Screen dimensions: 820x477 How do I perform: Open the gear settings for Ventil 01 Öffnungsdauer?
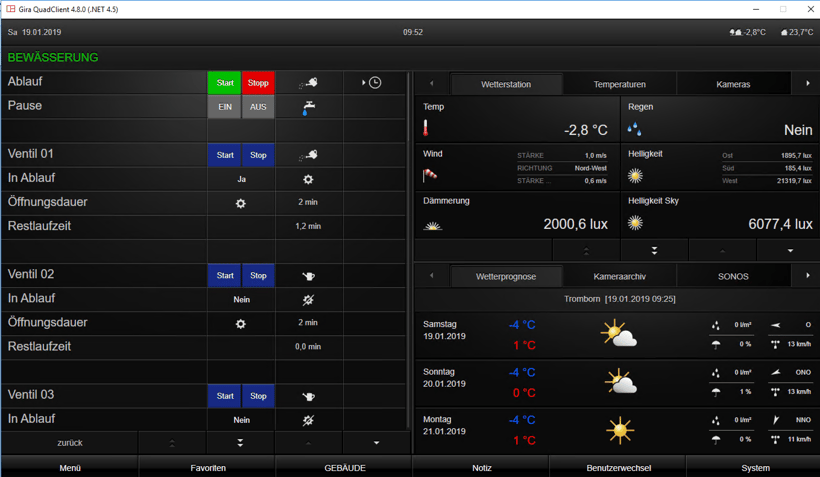240,203
